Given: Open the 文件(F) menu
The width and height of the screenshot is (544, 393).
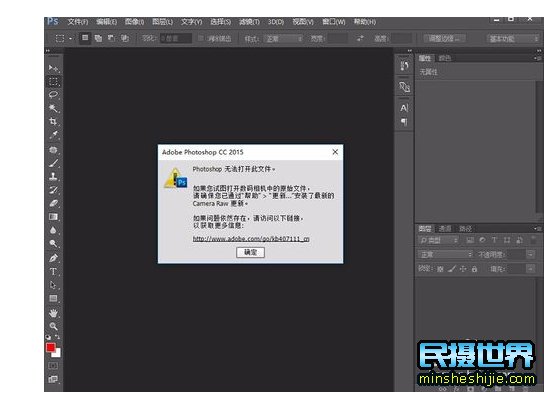Looking at the screenshot, I should 78,22.
